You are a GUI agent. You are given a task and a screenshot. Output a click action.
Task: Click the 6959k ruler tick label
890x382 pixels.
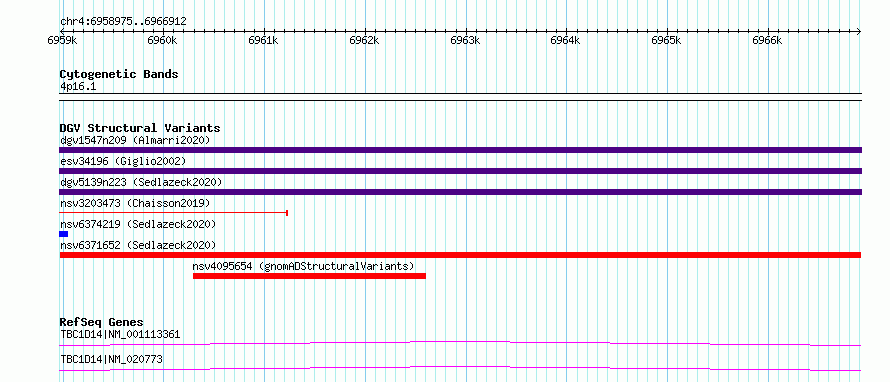pos(62,40)
